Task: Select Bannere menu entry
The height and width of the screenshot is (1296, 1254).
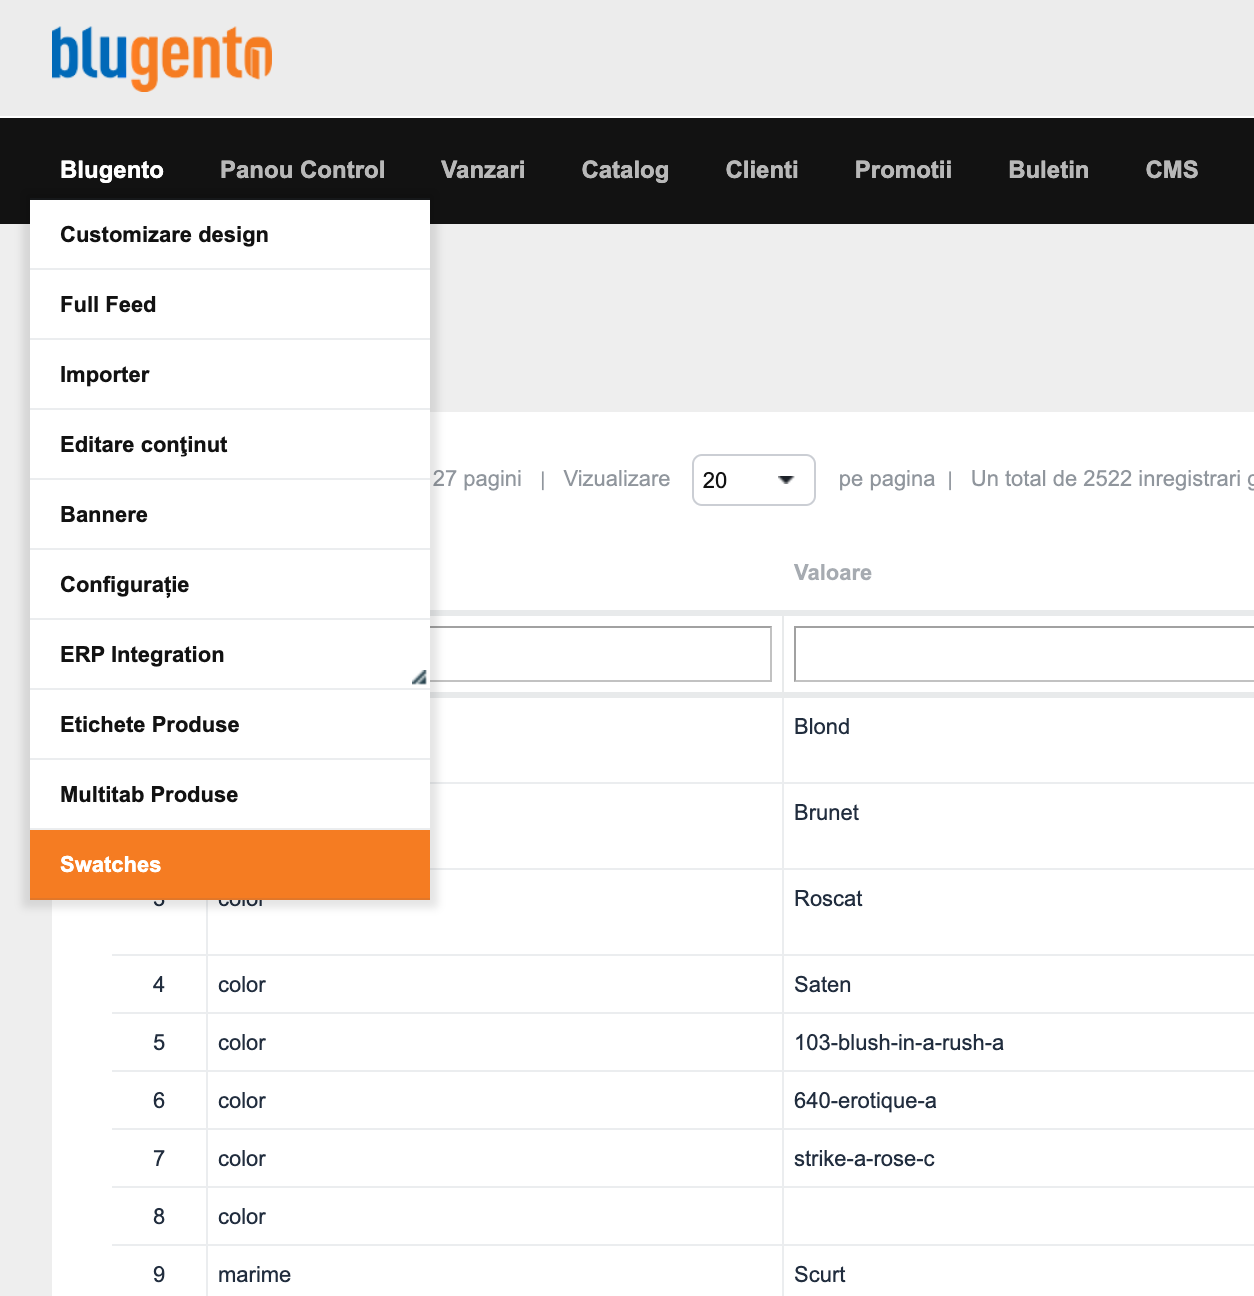Action: pyautogui.click(x=230, y=515)
